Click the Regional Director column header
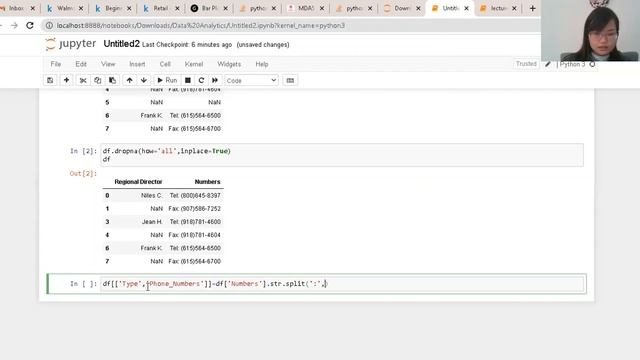Viewport: 640px width, 360px height. 138,182
